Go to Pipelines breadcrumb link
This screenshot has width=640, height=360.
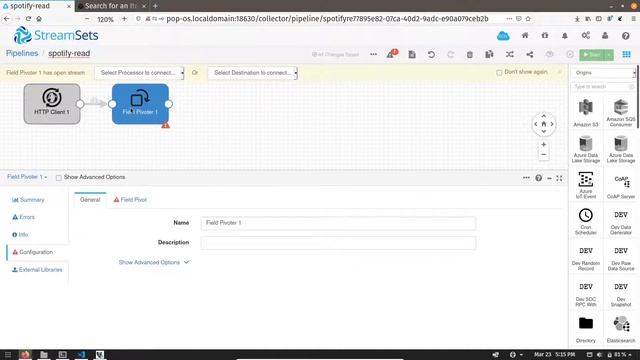(x=22, y=53)
